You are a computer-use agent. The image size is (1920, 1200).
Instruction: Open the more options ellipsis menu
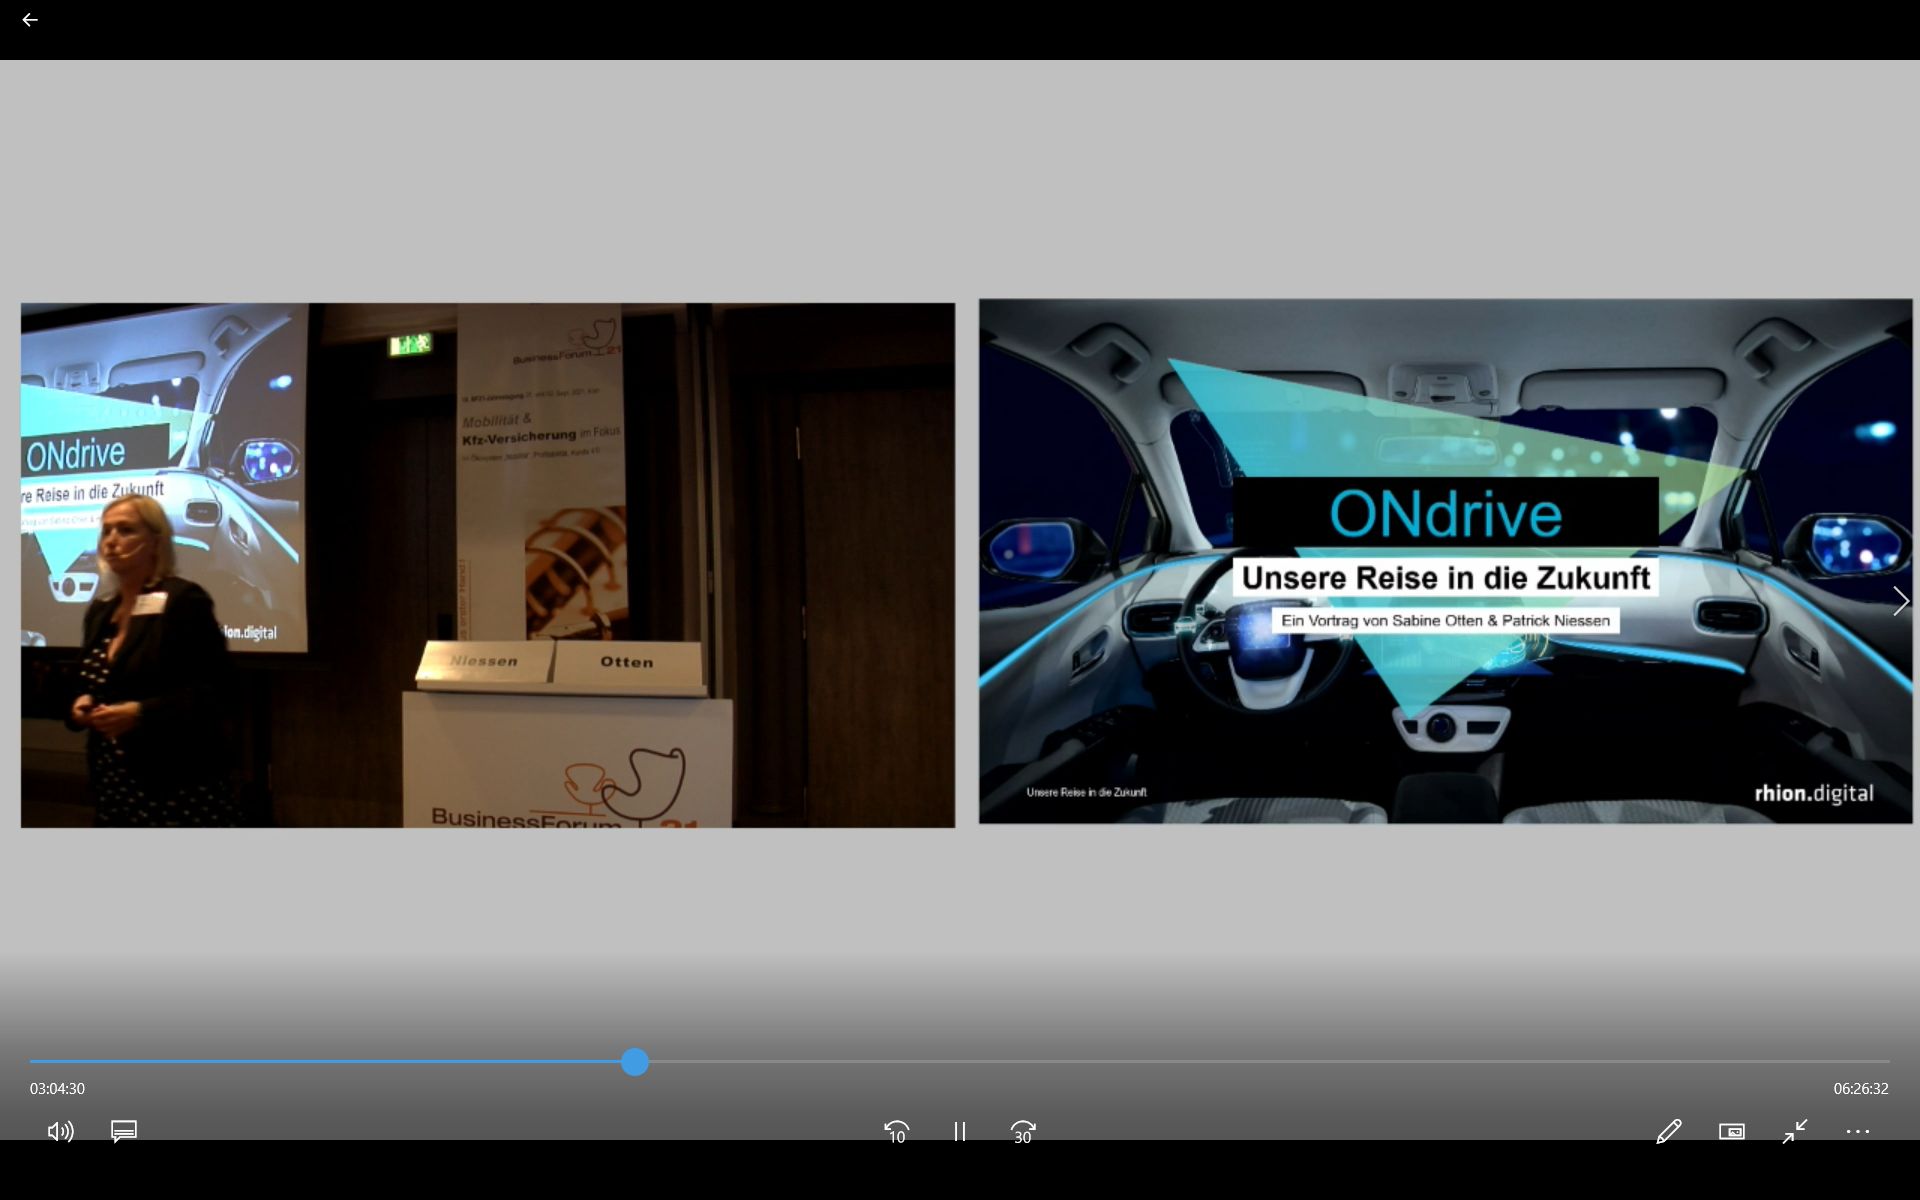tap(1857, 1131)
